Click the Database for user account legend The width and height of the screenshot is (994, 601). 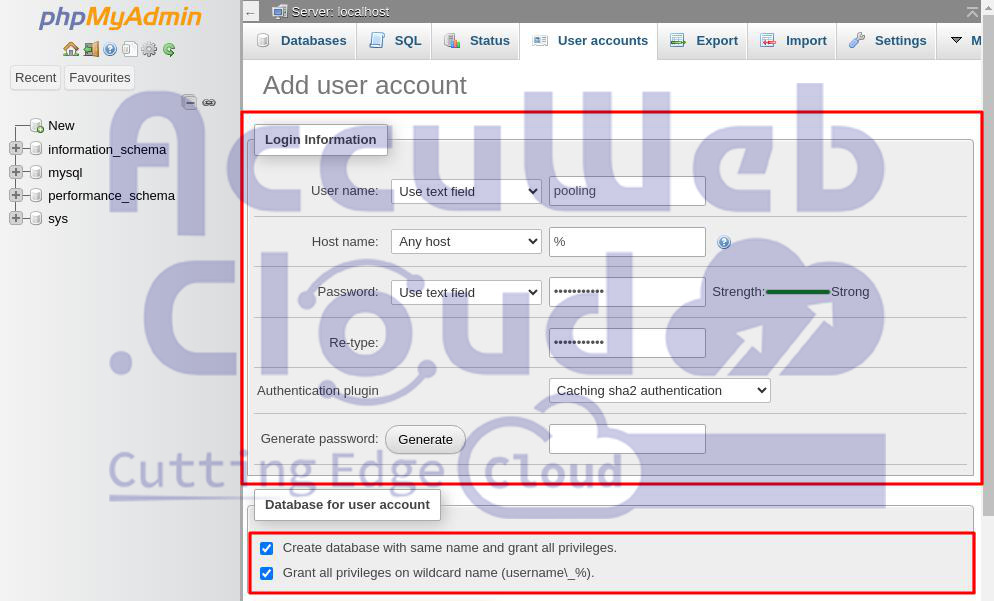pos(347,505)
